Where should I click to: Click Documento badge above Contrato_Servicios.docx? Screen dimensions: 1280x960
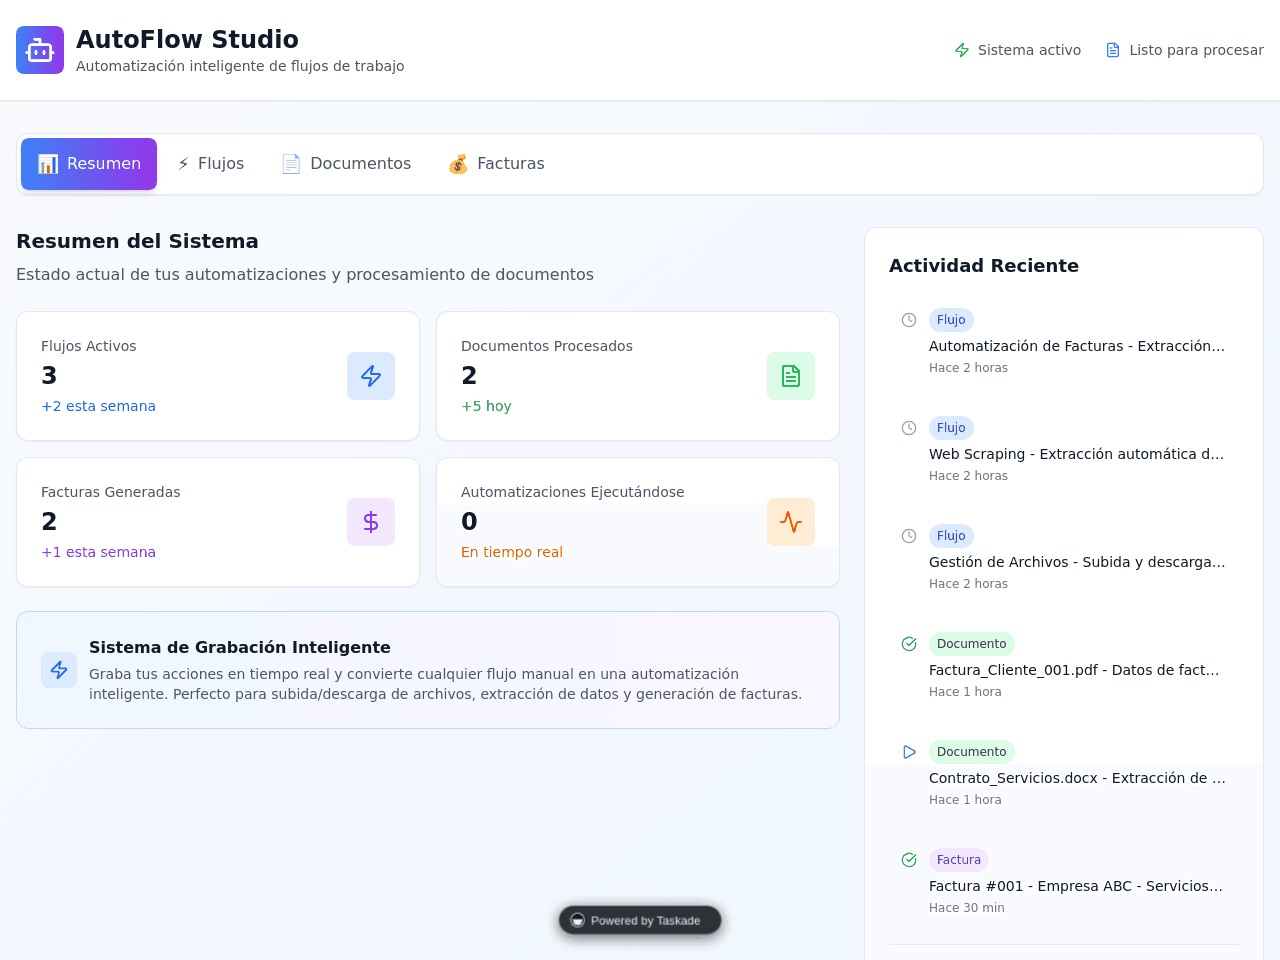click(x=972, y=752)
